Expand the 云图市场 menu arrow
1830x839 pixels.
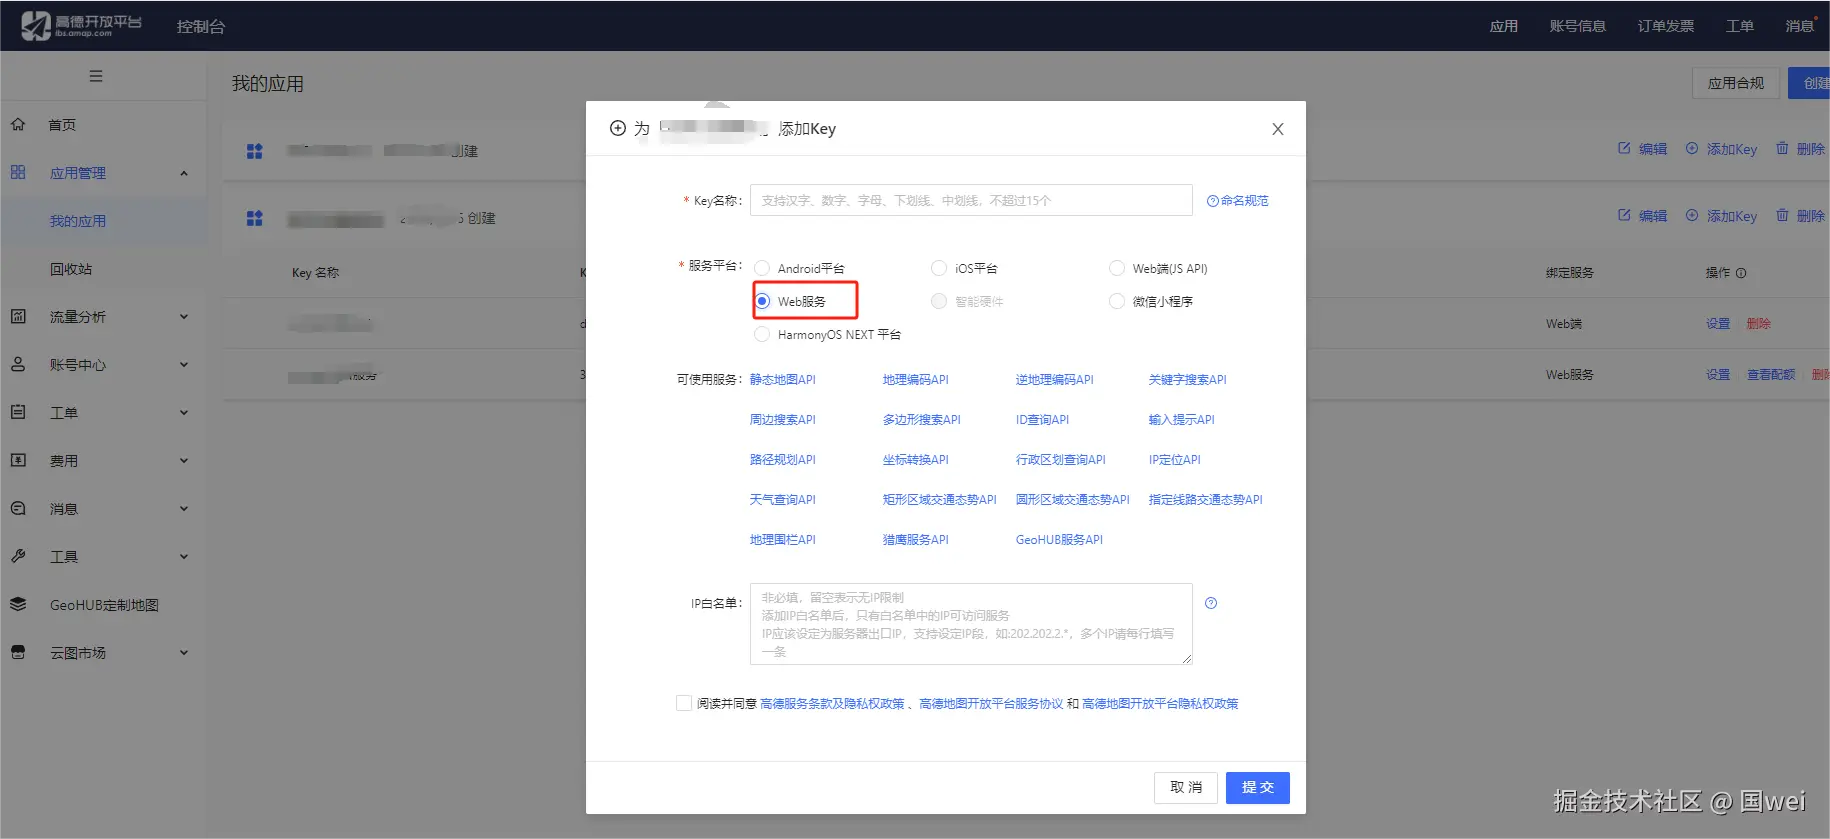(184, 652)
